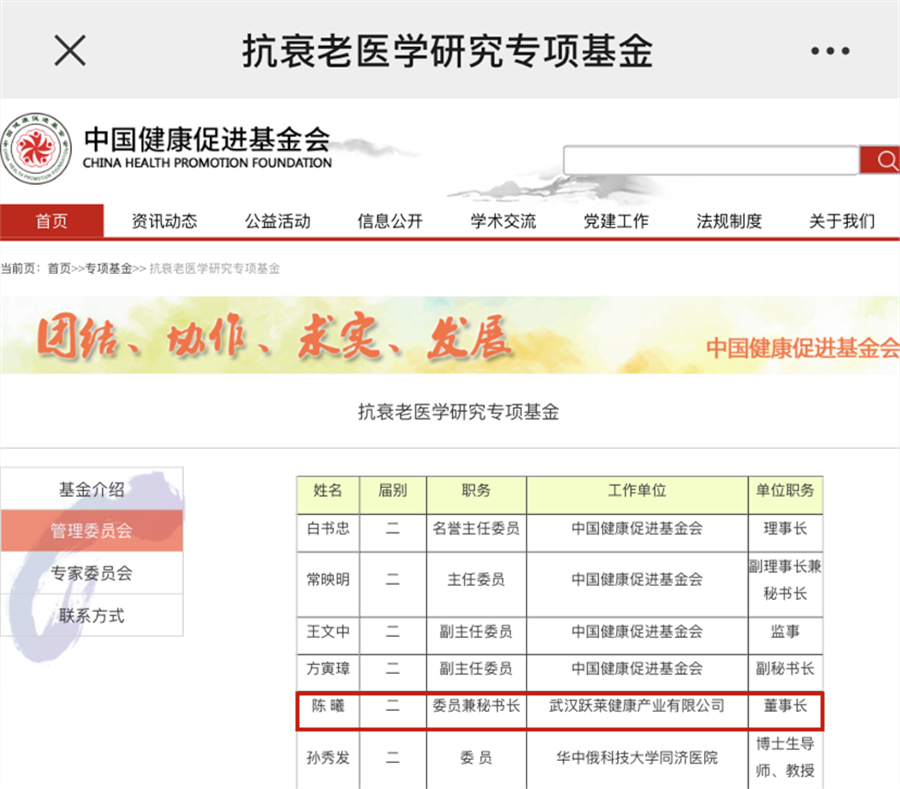The image size is (900, 789).
Task: Type in the site search field
Action: (710, 160)
